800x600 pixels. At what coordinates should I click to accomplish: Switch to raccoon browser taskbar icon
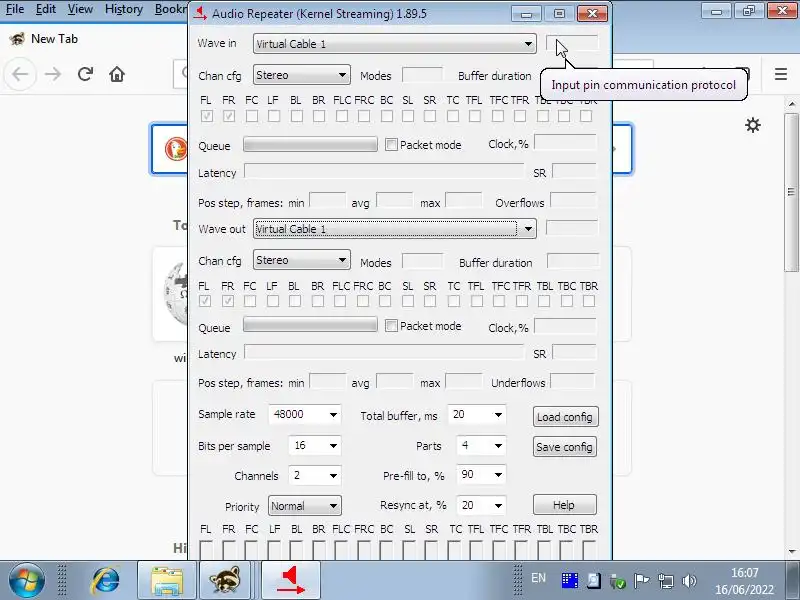coord(224,581)
